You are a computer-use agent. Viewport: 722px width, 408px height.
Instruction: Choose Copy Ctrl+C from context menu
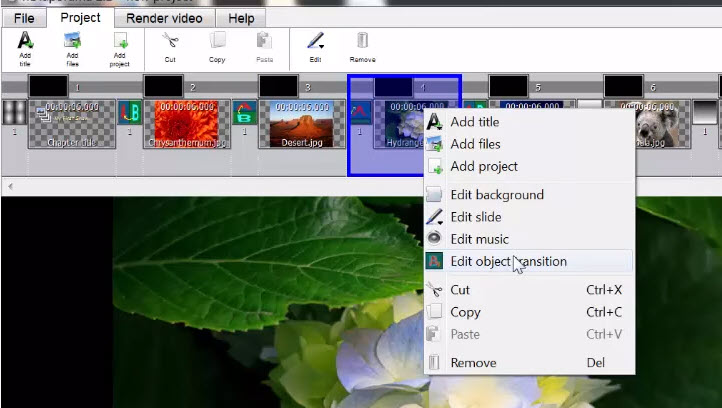pyautogui.click(x=529, y=312)
